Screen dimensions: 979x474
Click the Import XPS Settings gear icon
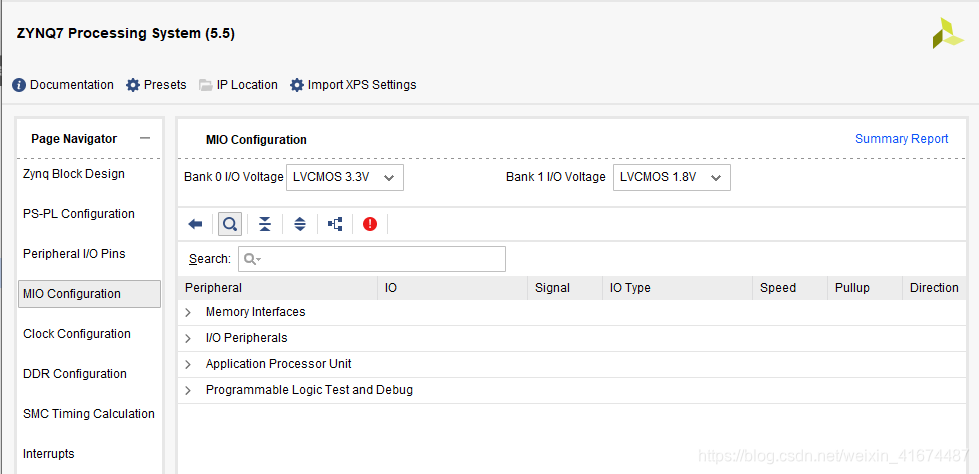coord(297,85)
